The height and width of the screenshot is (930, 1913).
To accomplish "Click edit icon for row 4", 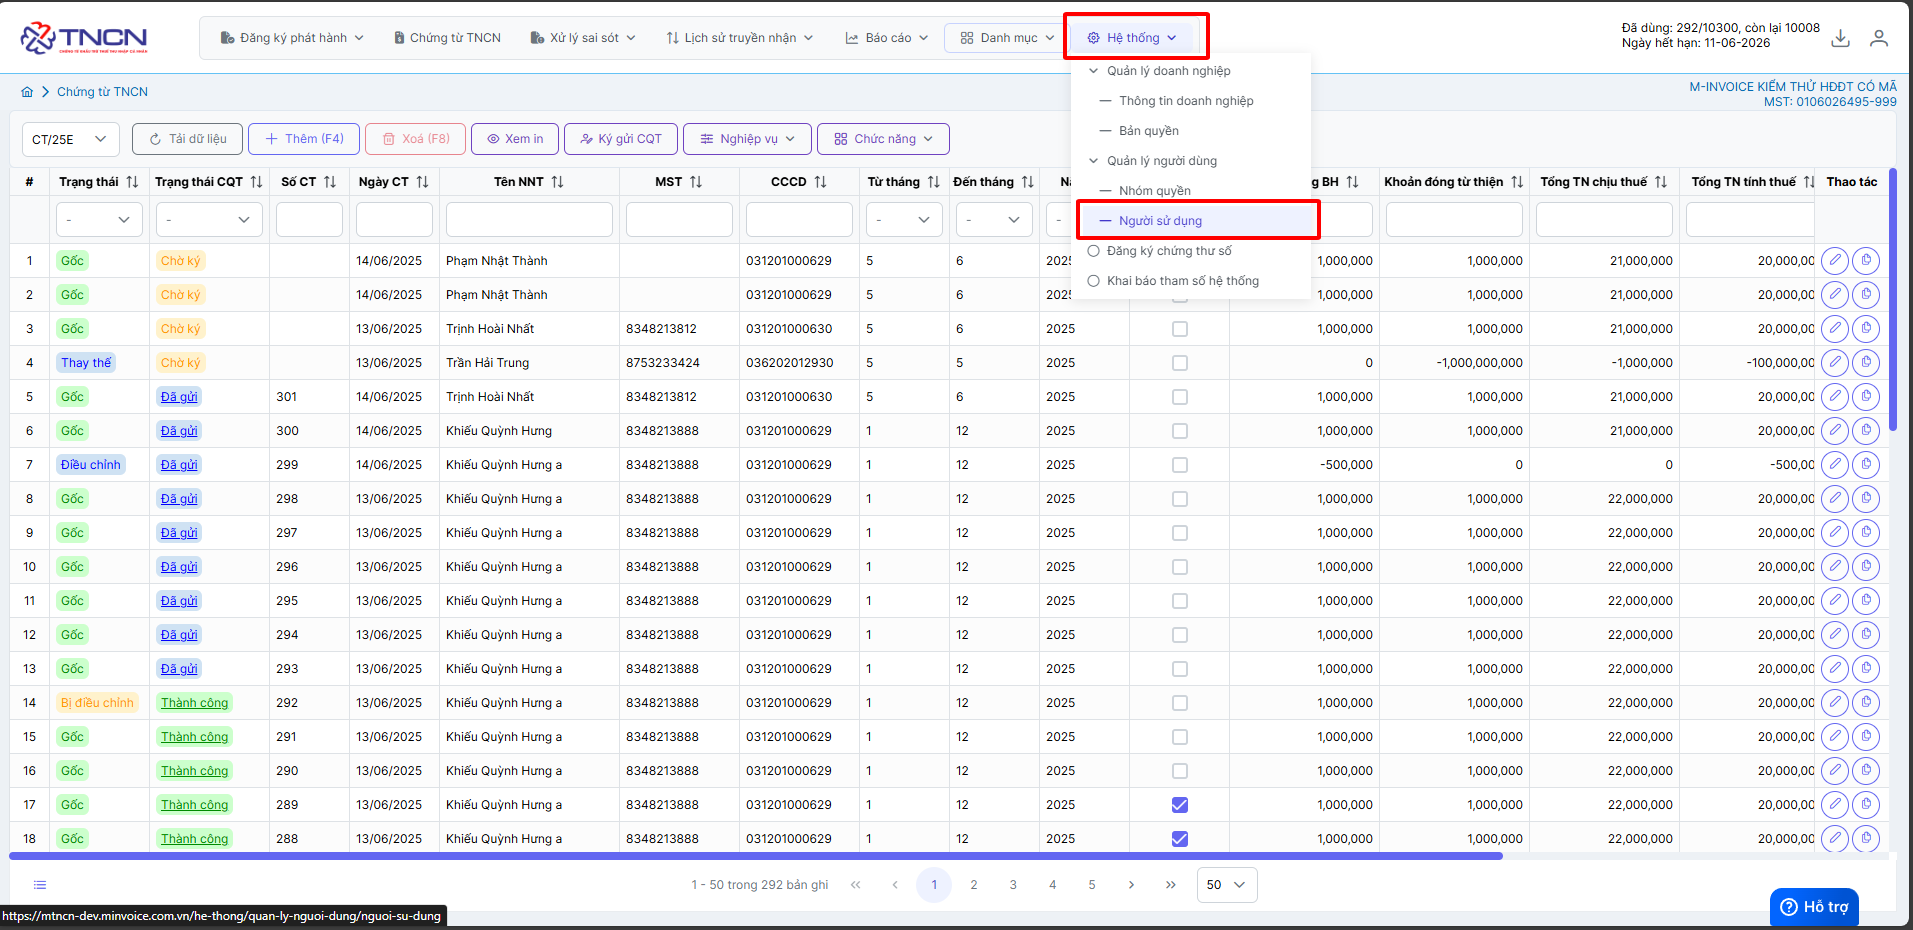I will click(x=1834, y=363).
